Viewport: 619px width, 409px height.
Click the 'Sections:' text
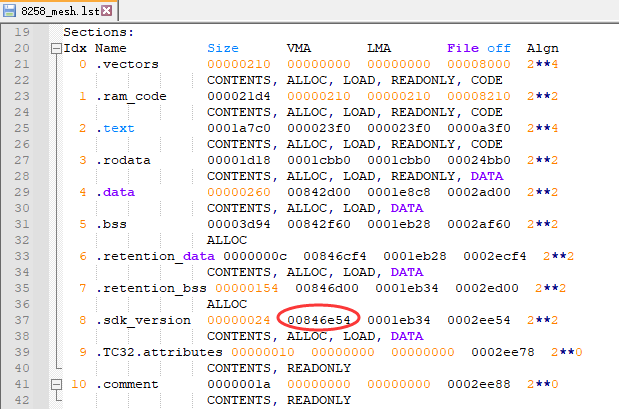coord(99,32)
